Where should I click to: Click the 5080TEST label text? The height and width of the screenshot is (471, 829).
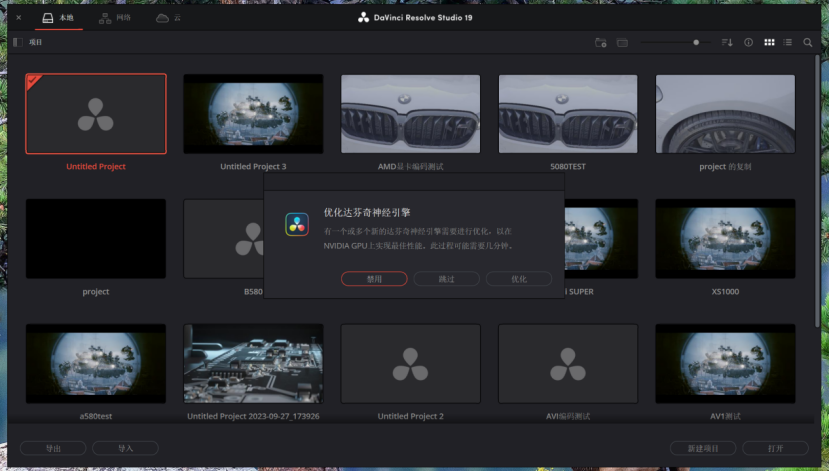568,167
